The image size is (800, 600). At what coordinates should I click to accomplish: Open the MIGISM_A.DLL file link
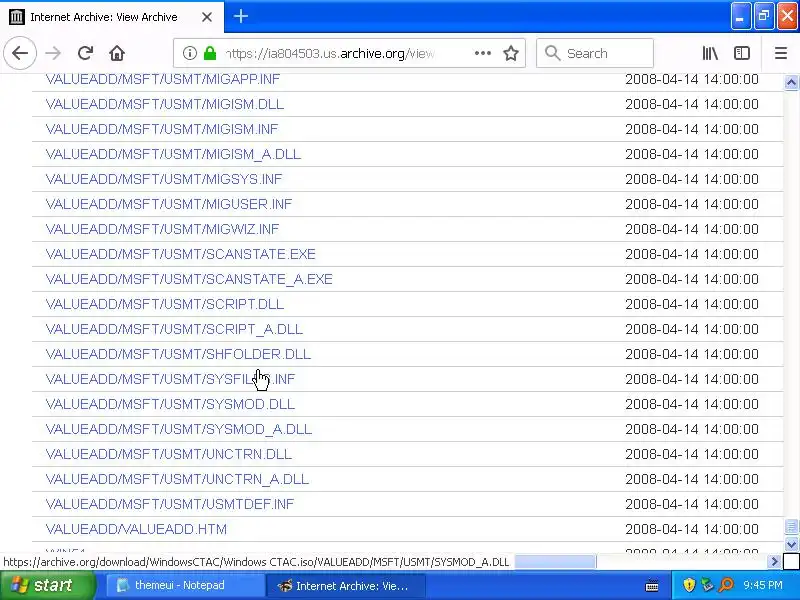[173, 154]
